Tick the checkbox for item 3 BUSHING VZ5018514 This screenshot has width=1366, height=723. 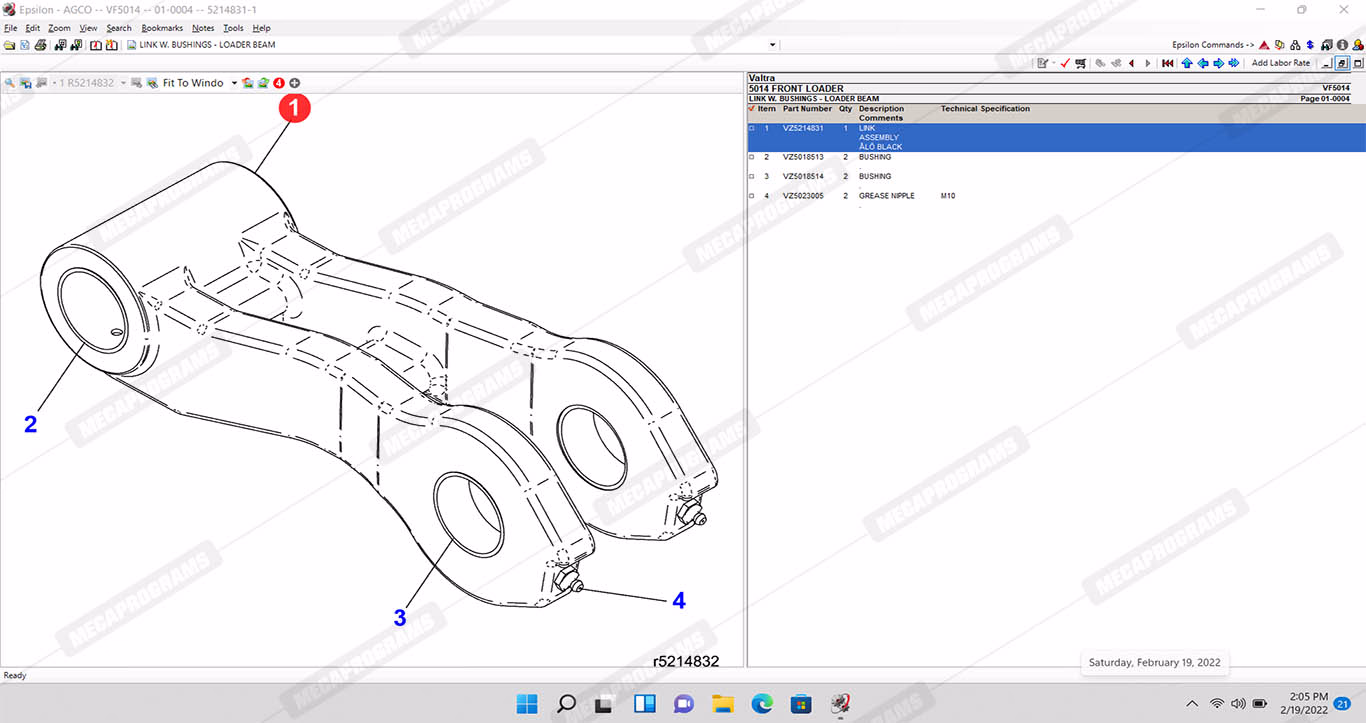pyautogui.click(x=752, y=177)
